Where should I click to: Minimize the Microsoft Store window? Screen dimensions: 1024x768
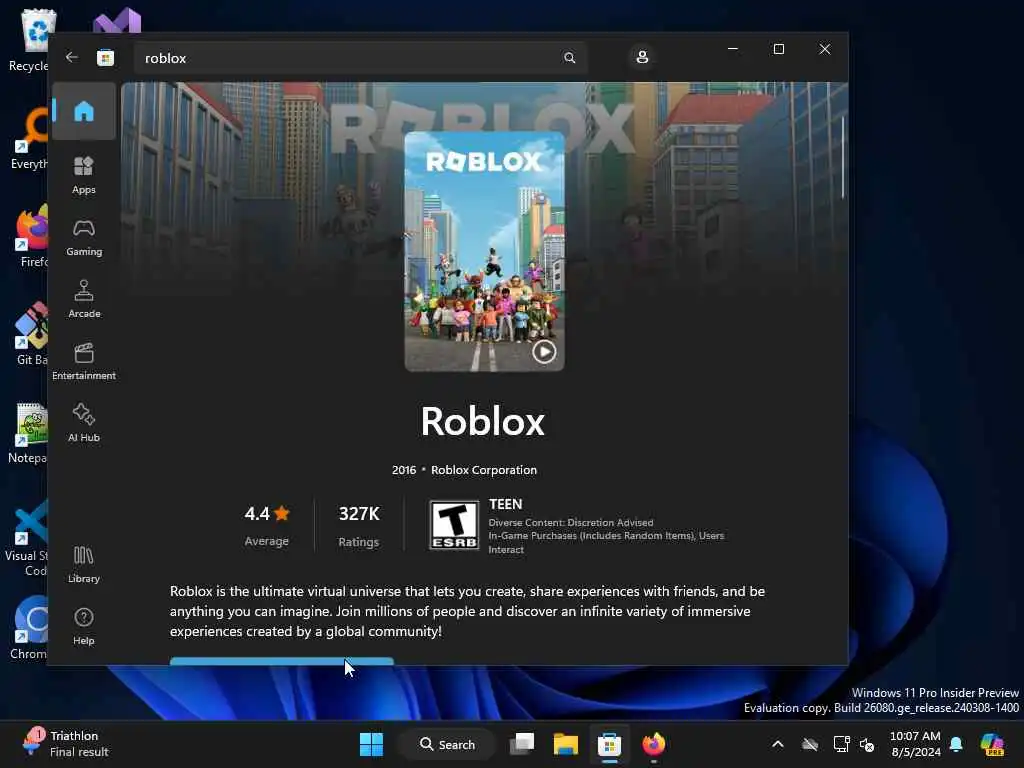click(733, 49)
